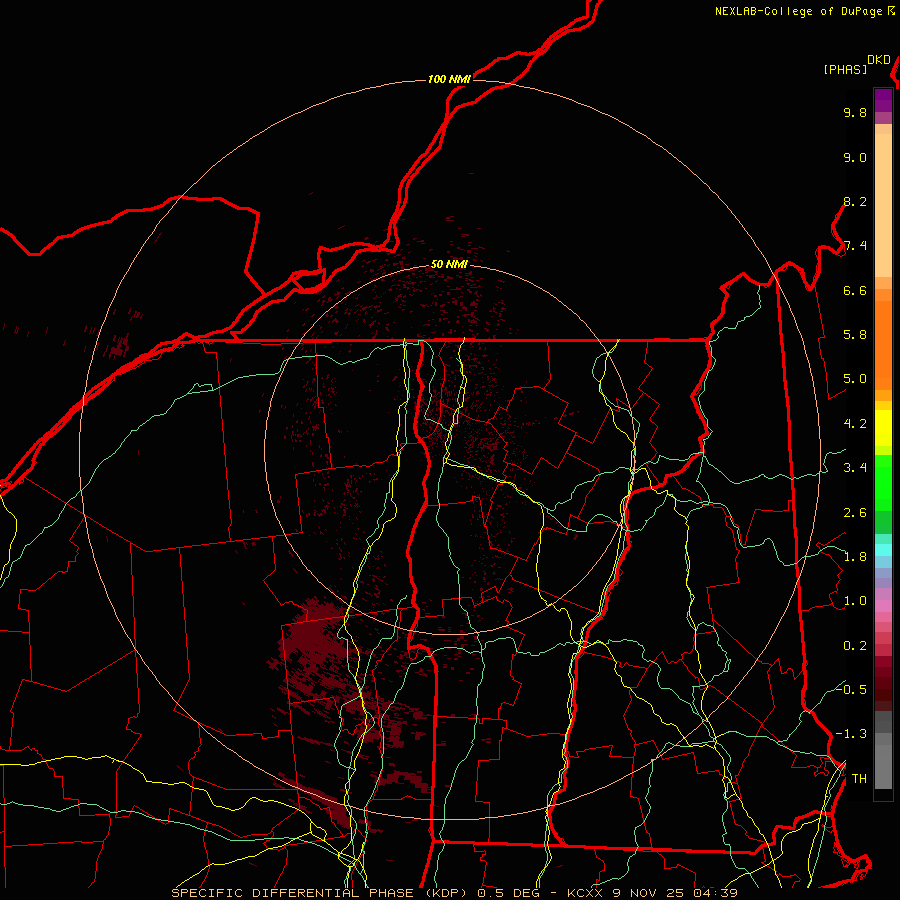Viewport: 900px width, 900px height.
Task: Click the 9.8 value on the color scale
Action: click(x=855, y=112)
